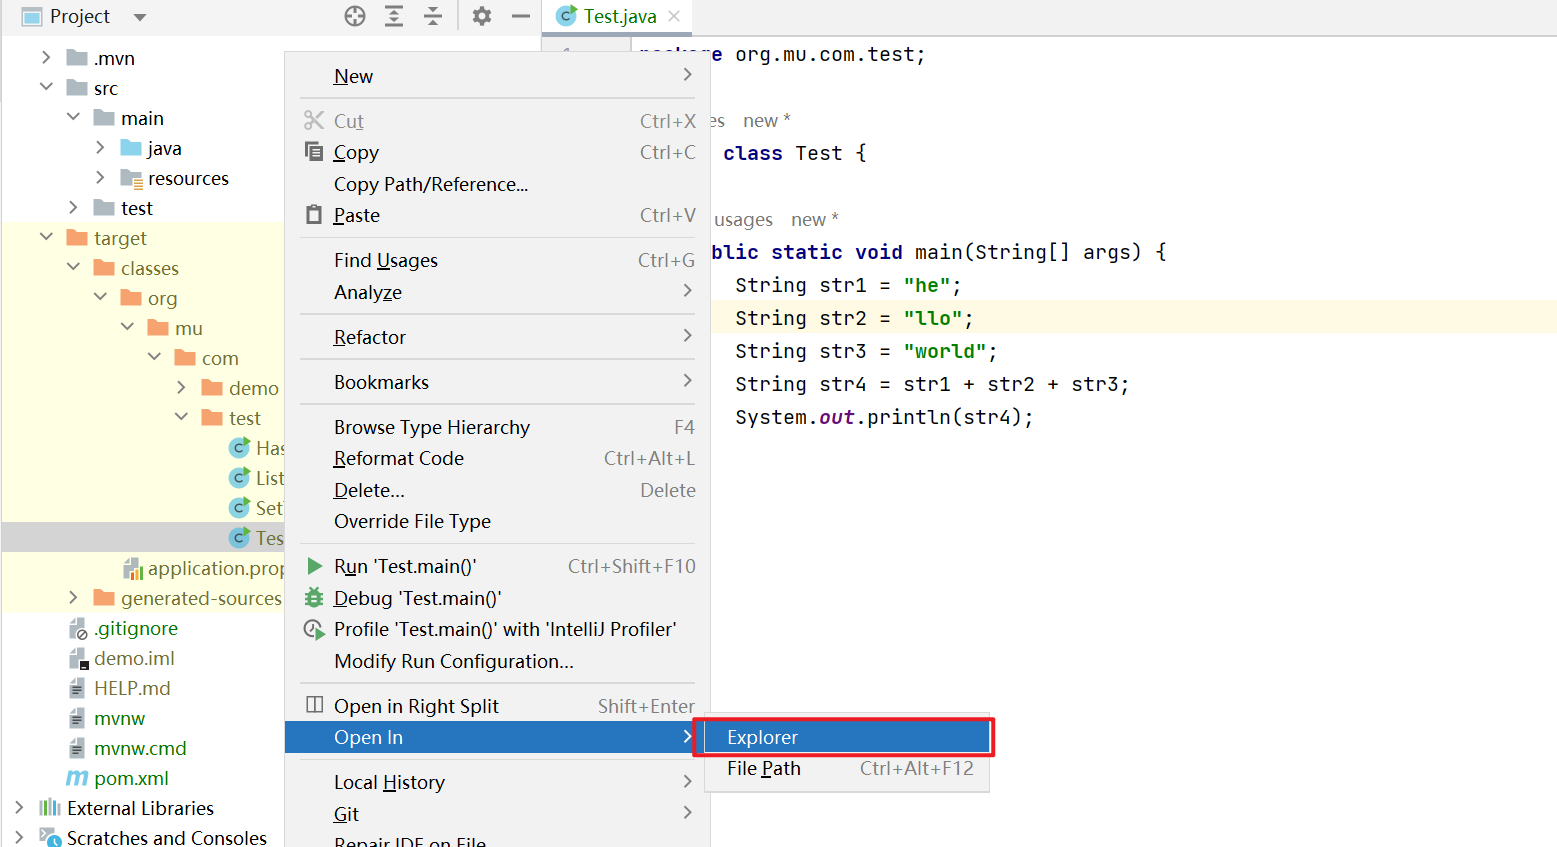This screenshot has width=1557, height=847.
Task: Expand the External Libraries node
Action: click(x=19, y=808)
